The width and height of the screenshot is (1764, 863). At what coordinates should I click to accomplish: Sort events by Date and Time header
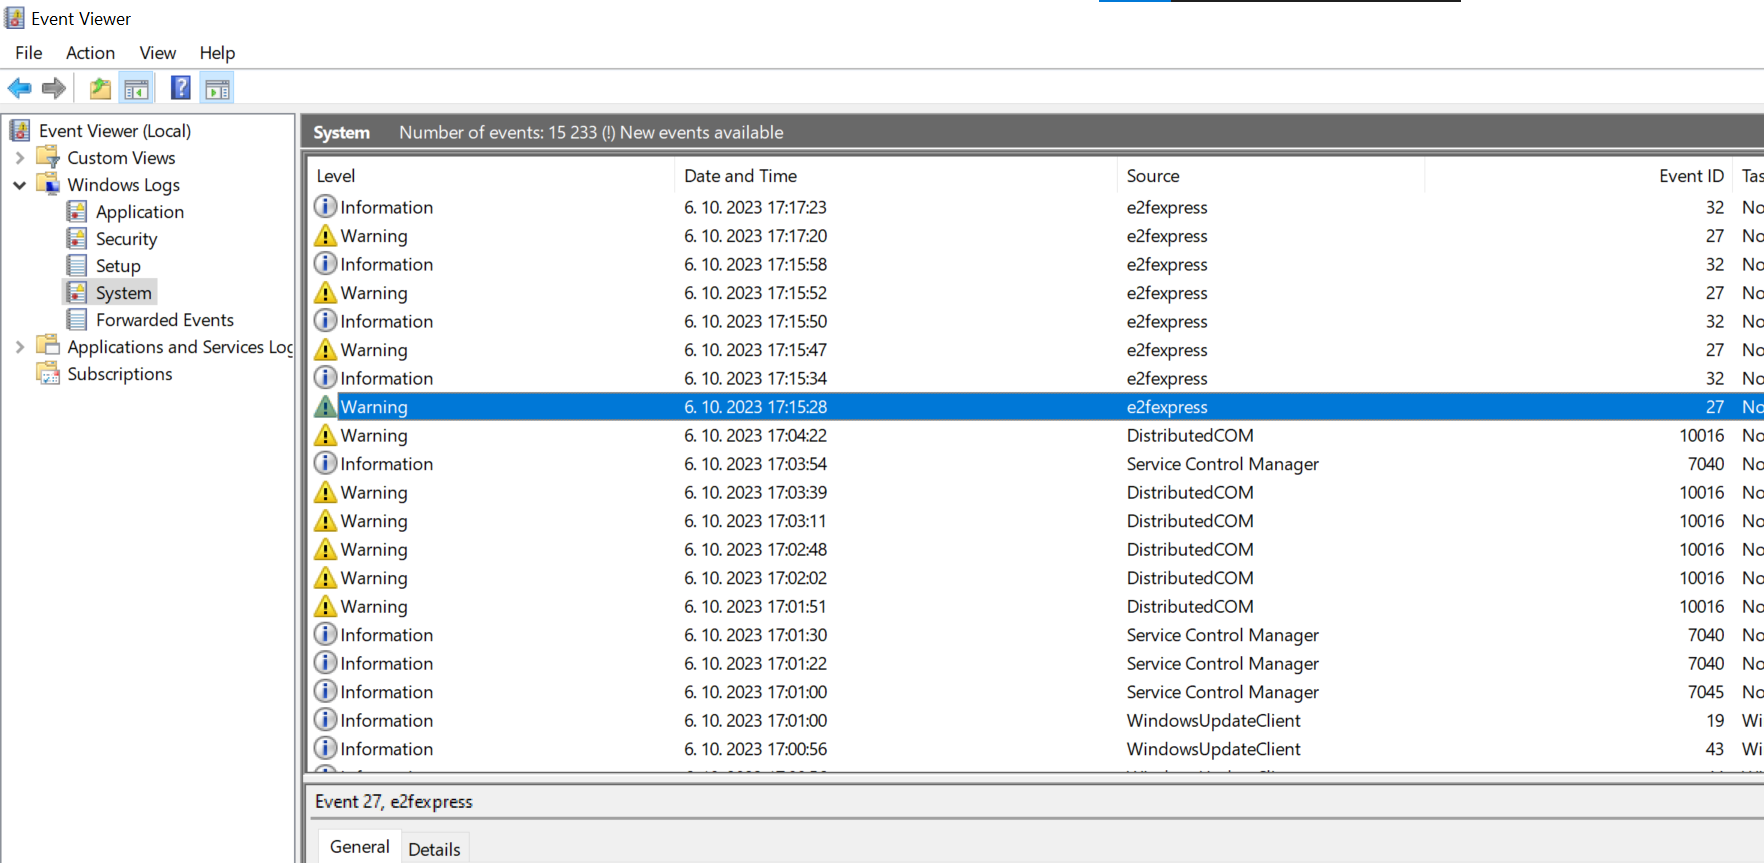coord(895,176)
